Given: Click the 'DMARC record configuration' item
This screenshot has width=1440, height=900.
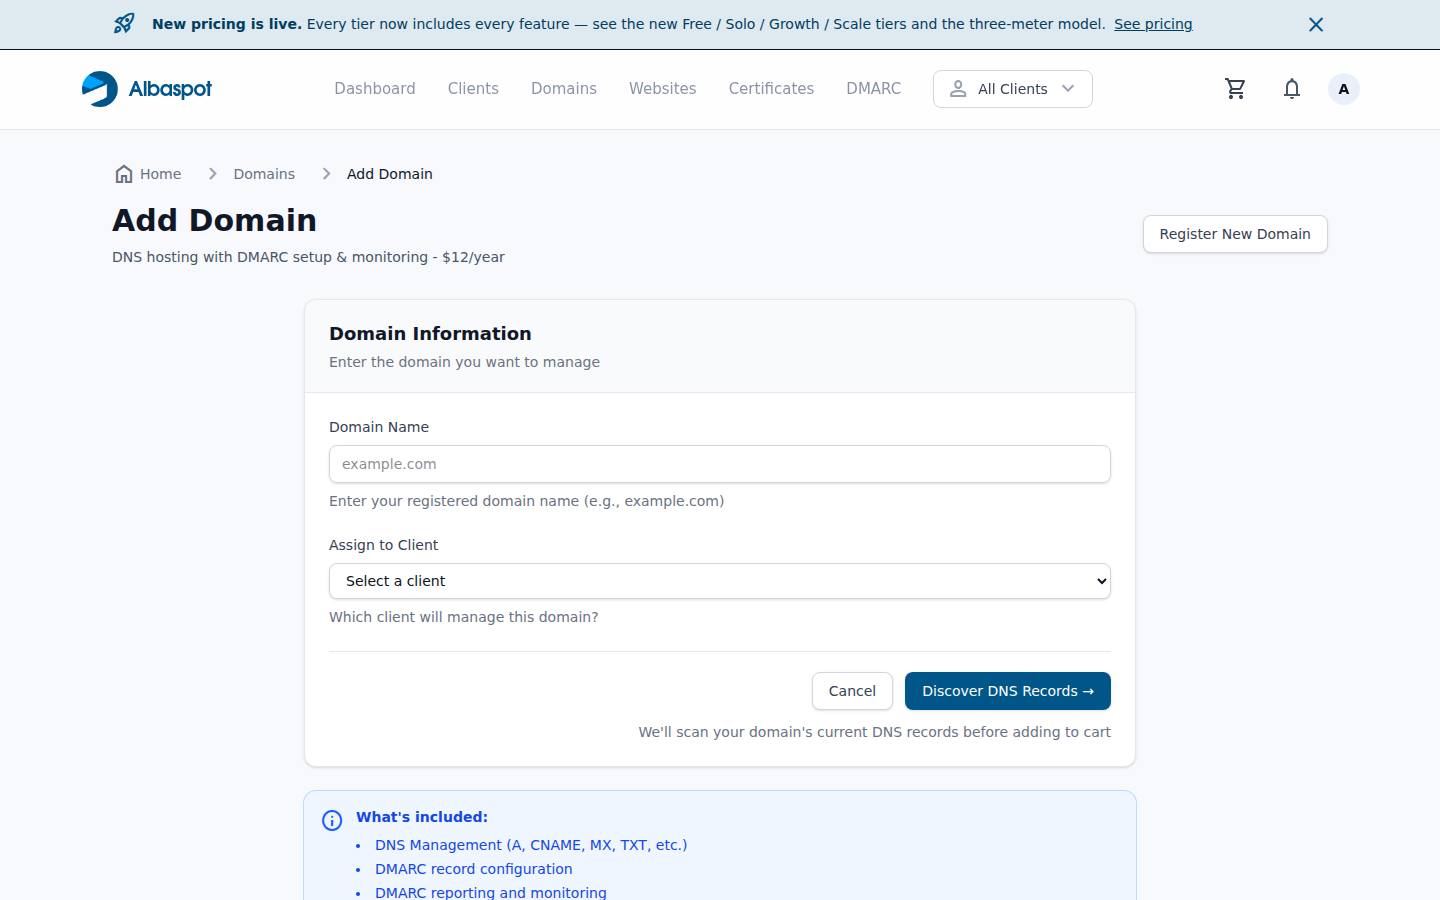Looking at the screenshot, I should [474, 869].
